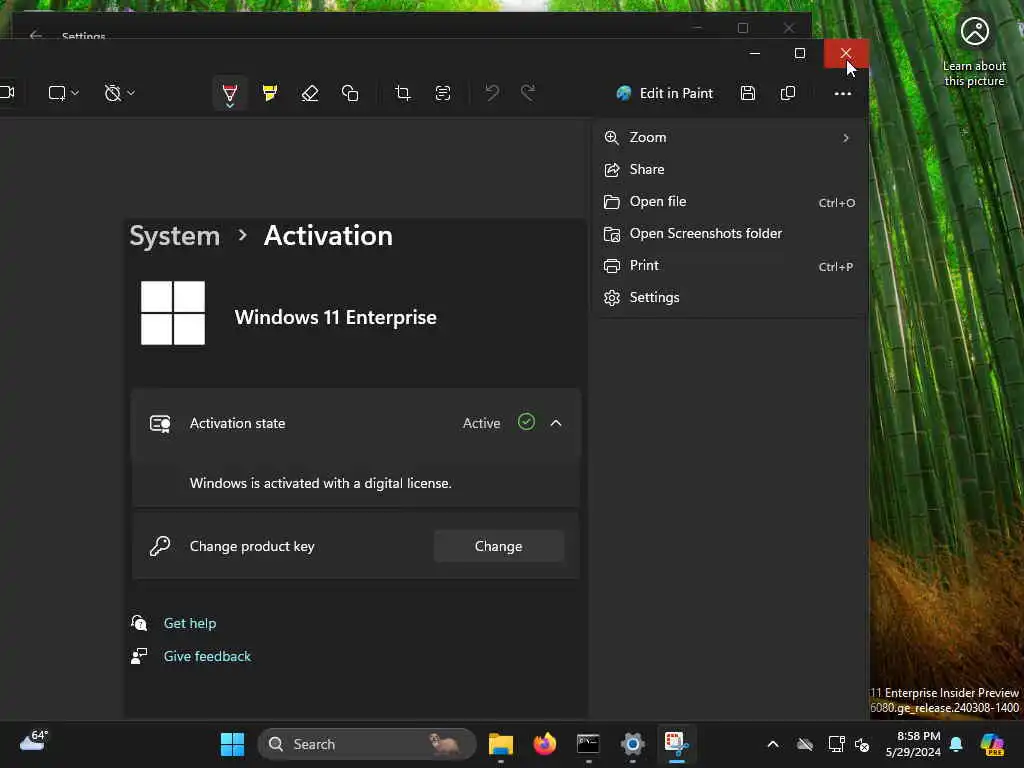1024x768 pixels.
Task: Open the terminal taskbar icon
Action: [588, 744]
